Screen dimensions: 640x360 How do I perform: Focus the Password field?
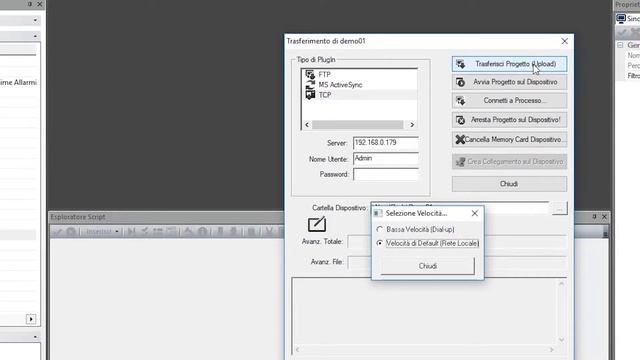[386, 174]
